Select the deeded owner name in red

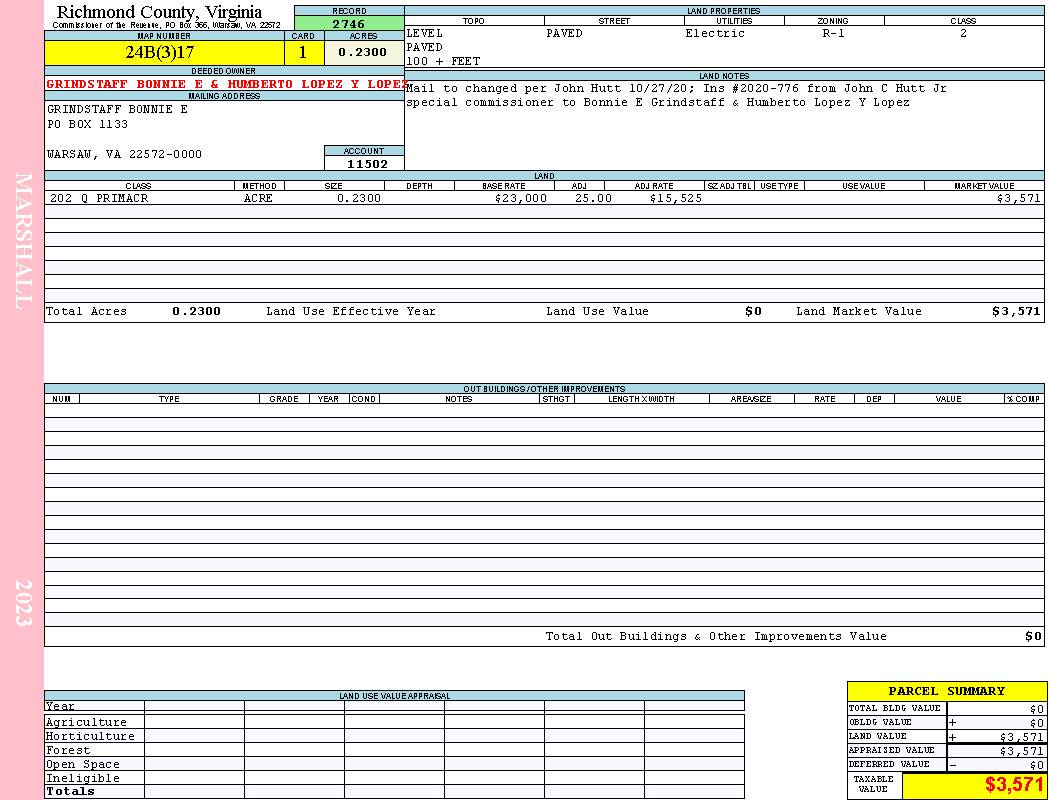coord(226,84)
